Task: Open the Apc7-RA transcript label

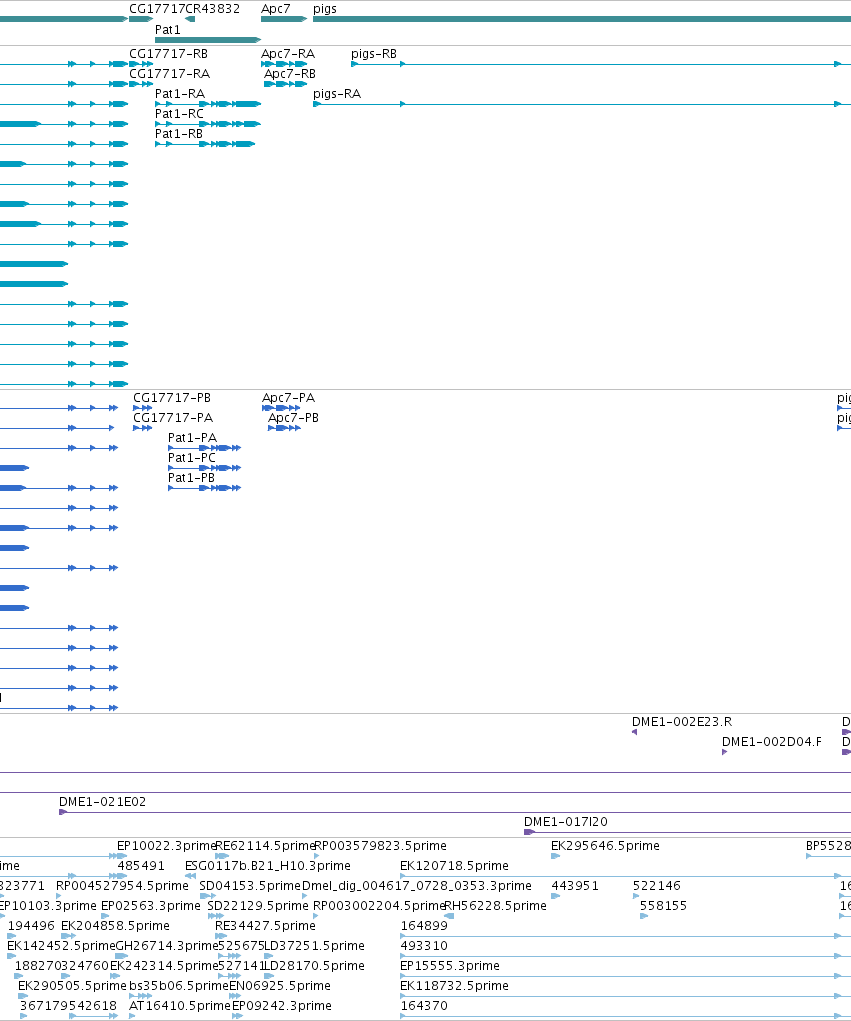Action: (288, 54)
